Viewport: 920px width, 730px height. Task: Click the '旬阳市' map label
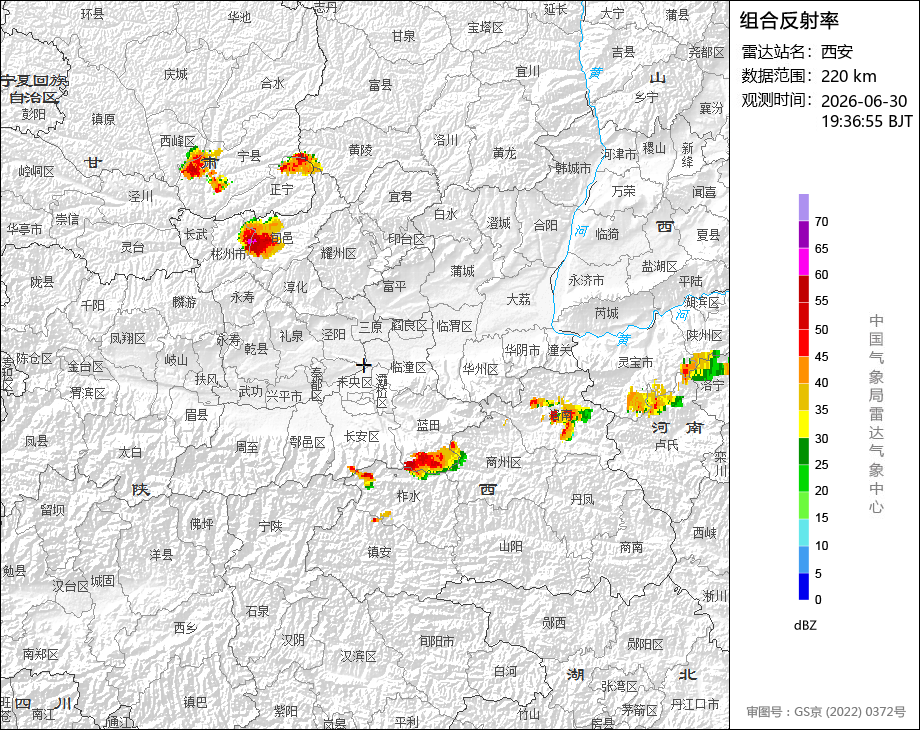[x=437, y=641]
